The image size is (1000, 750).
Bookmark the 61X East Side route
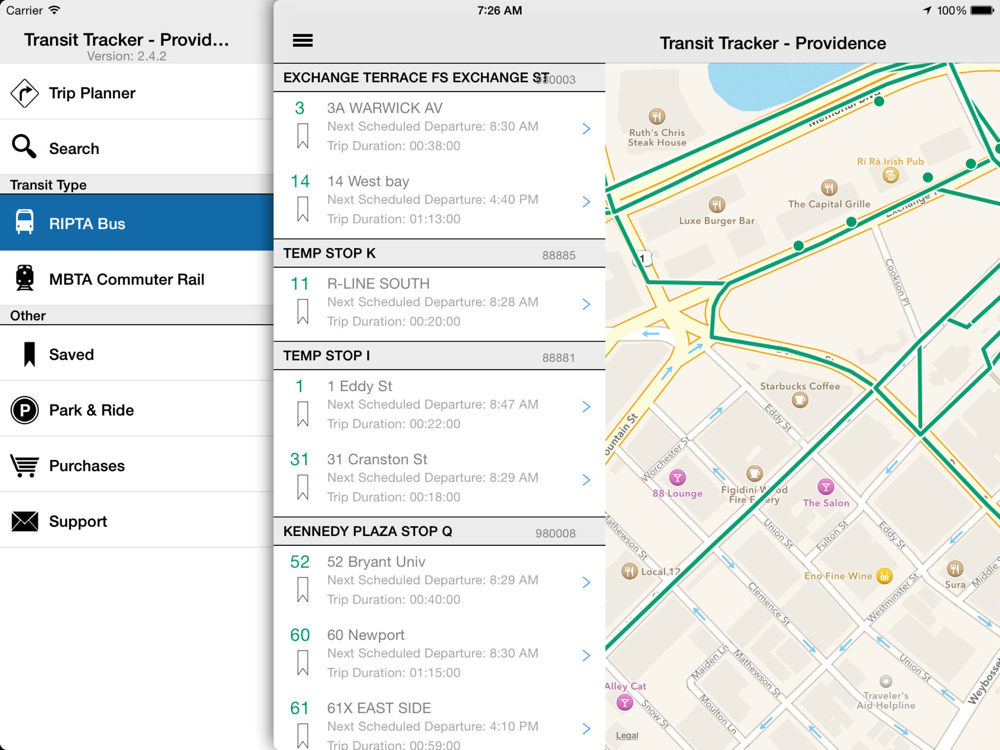tap(303, 735)
